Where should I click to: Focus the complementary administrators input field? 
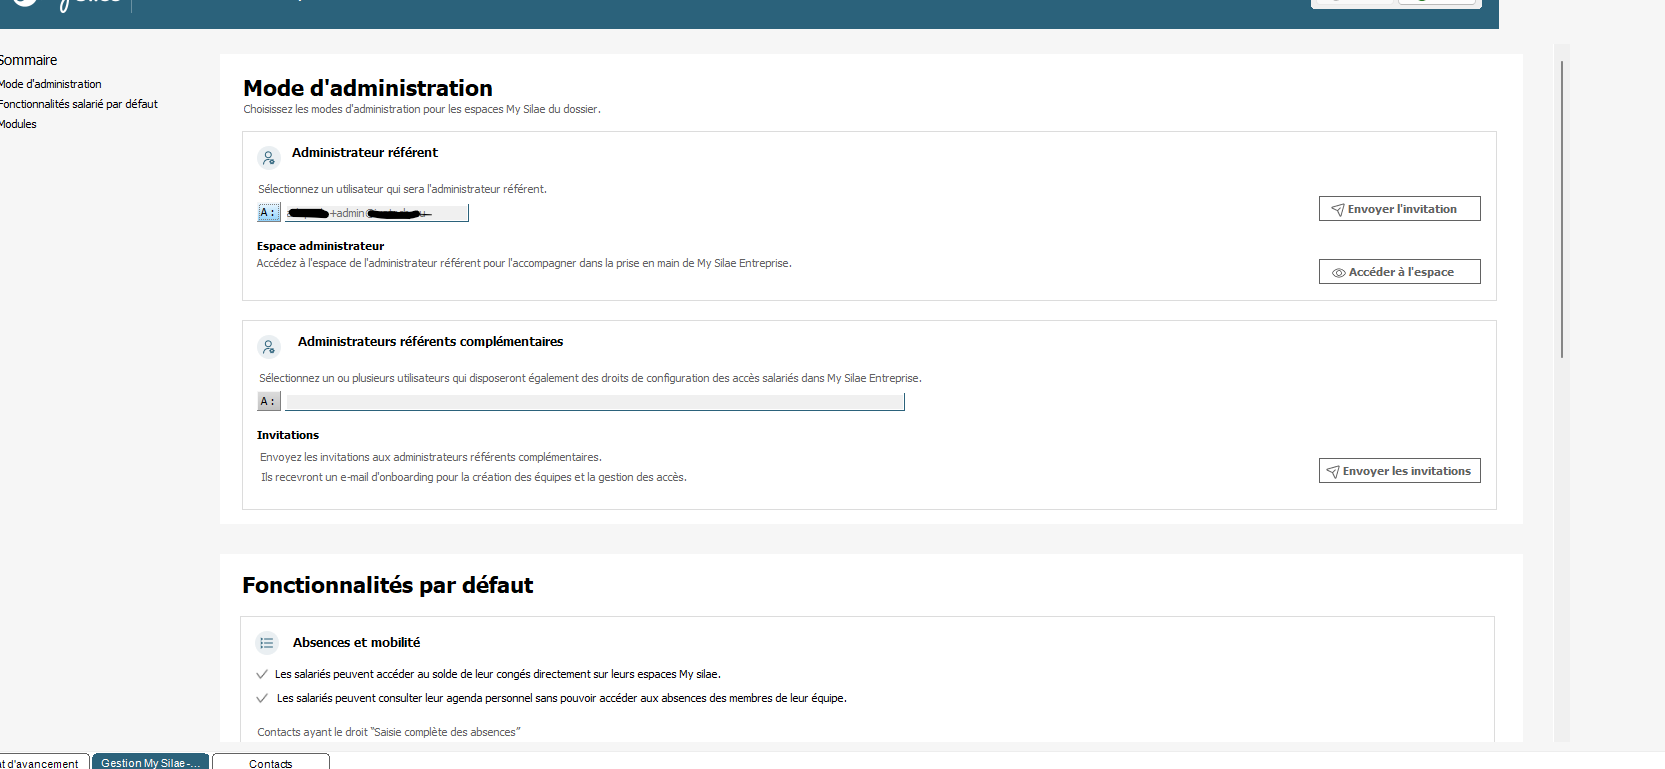tap(595, 402)
